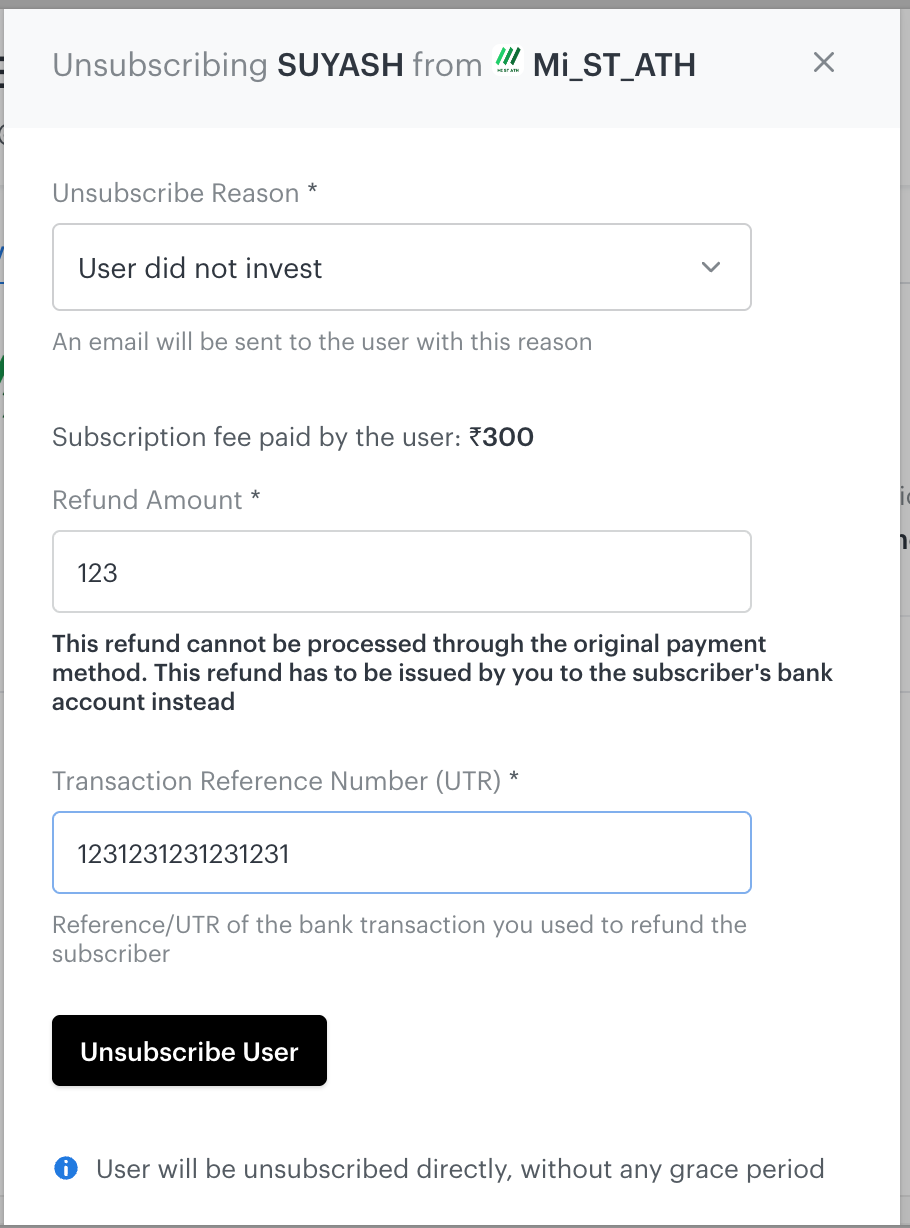The image size is (910, 1228).
Task: Click the ₹300 subscription fee amount
Action: coord(501,437)
